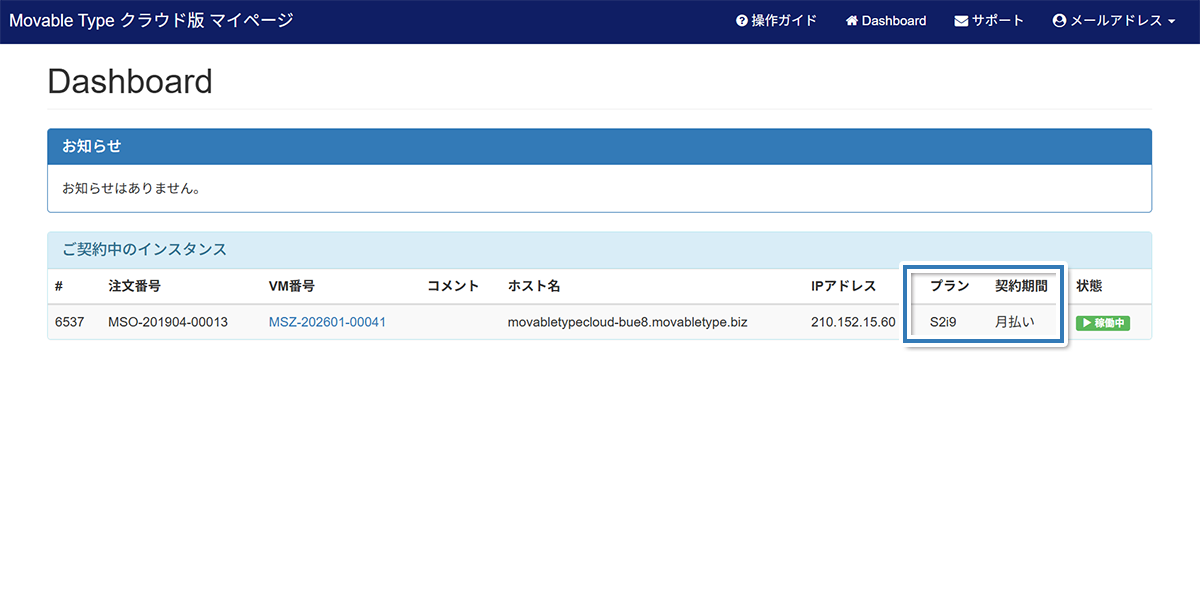The image size is (1200, 614).
Task: Open the VM link MSZ-202601-00041
Action: [327, 322]
